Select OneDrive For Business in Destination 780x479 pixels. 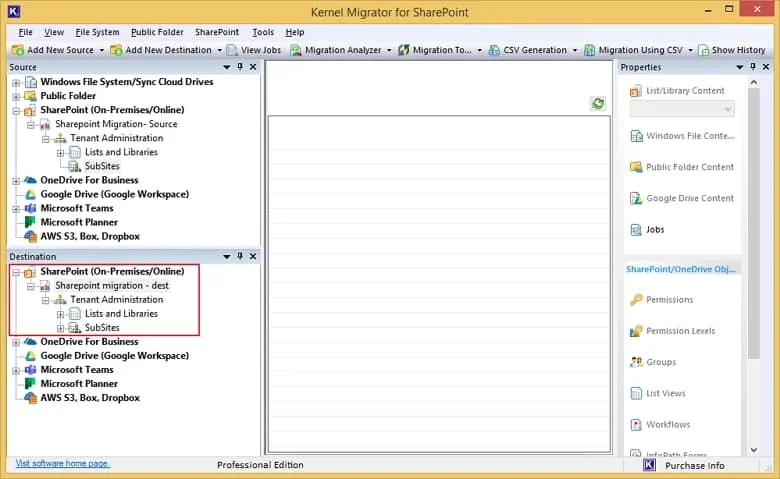pos(89,342)
